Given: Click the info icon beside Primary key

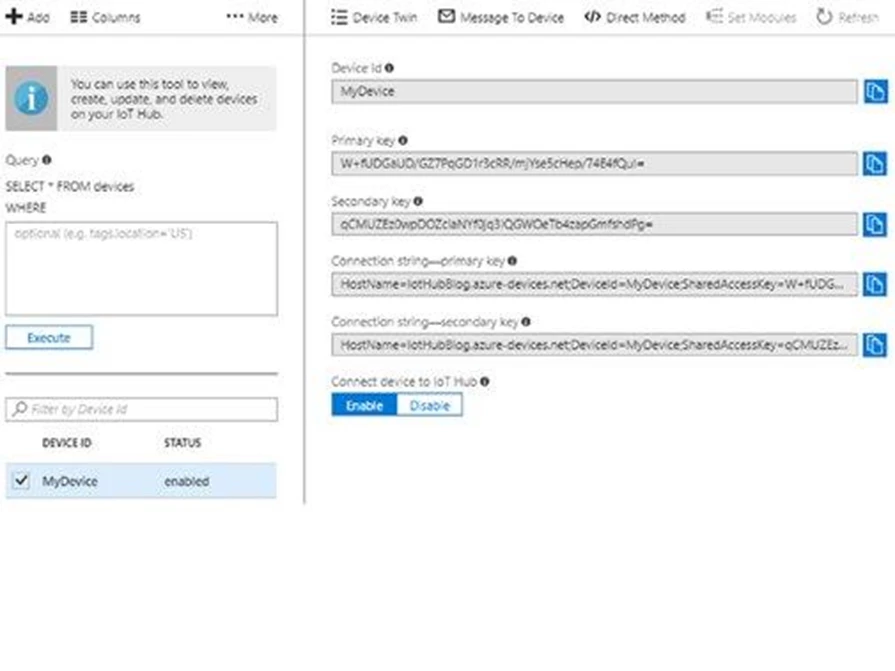Looking at the screenshot, I should [402, 141].
